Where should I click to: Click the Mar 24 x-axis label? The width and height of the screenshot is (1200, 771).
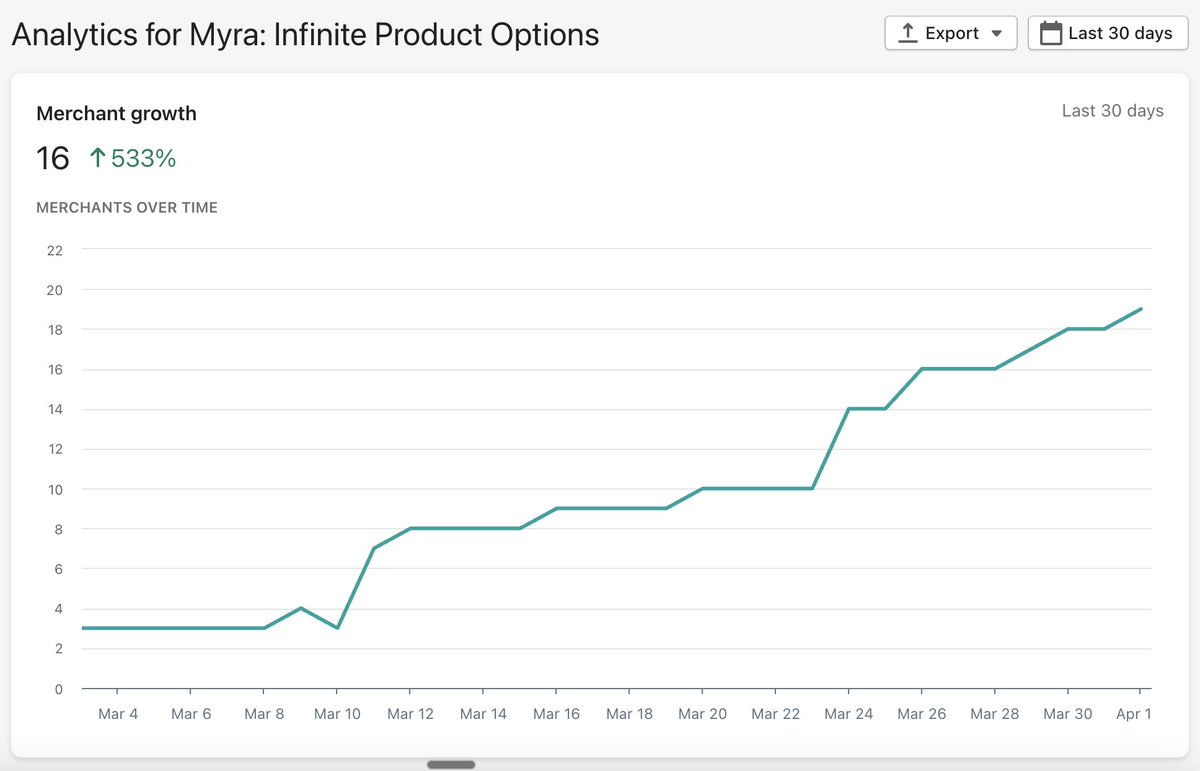[849, 714]
